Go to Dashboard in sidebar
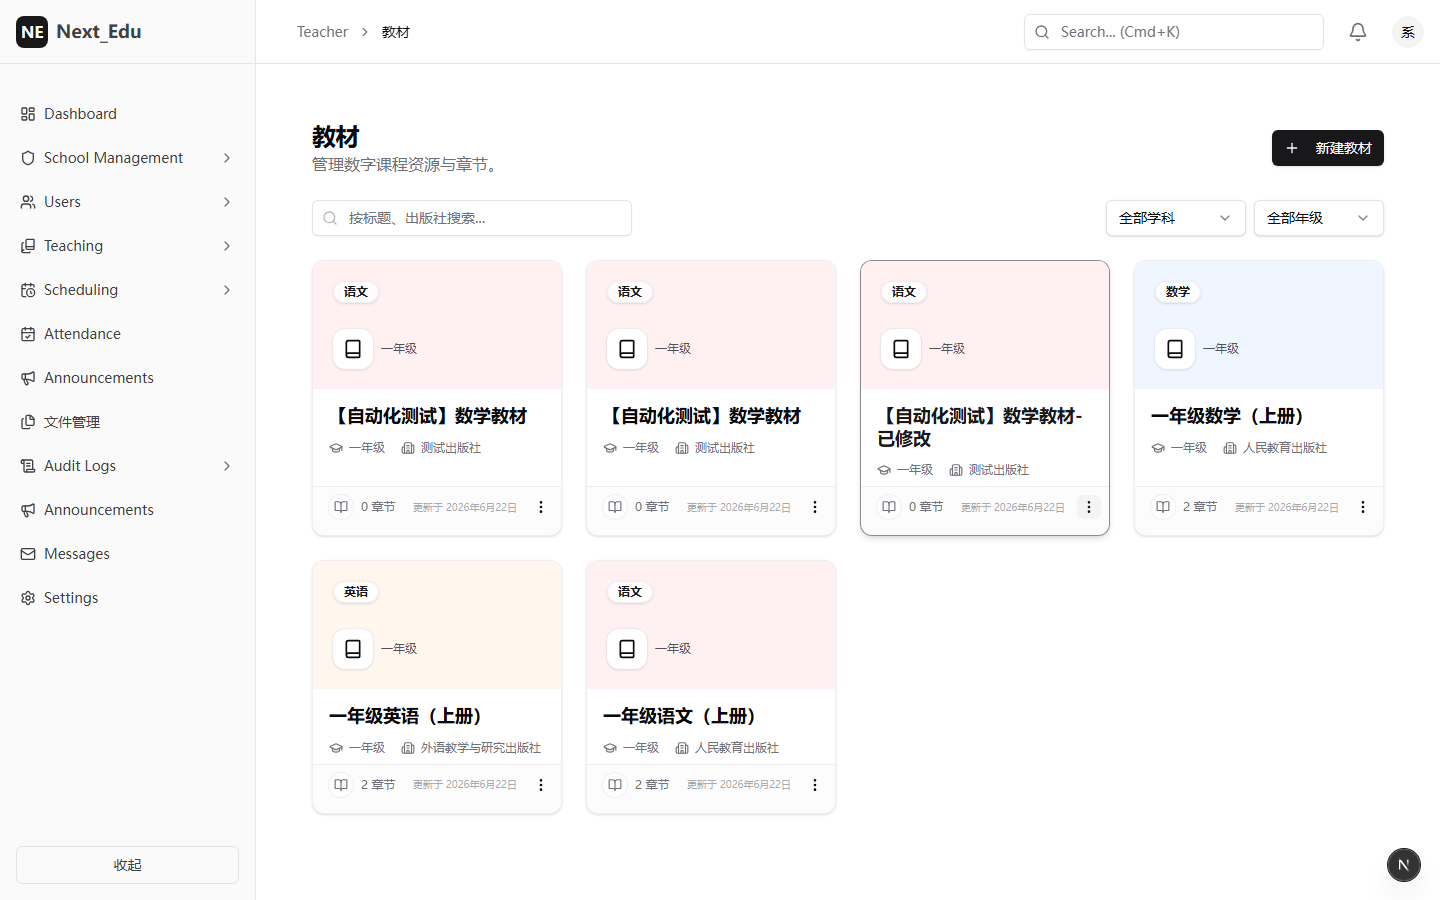The width and height of the screenshot is (1440, 900). pyautogui.click(x=127, y=114)
